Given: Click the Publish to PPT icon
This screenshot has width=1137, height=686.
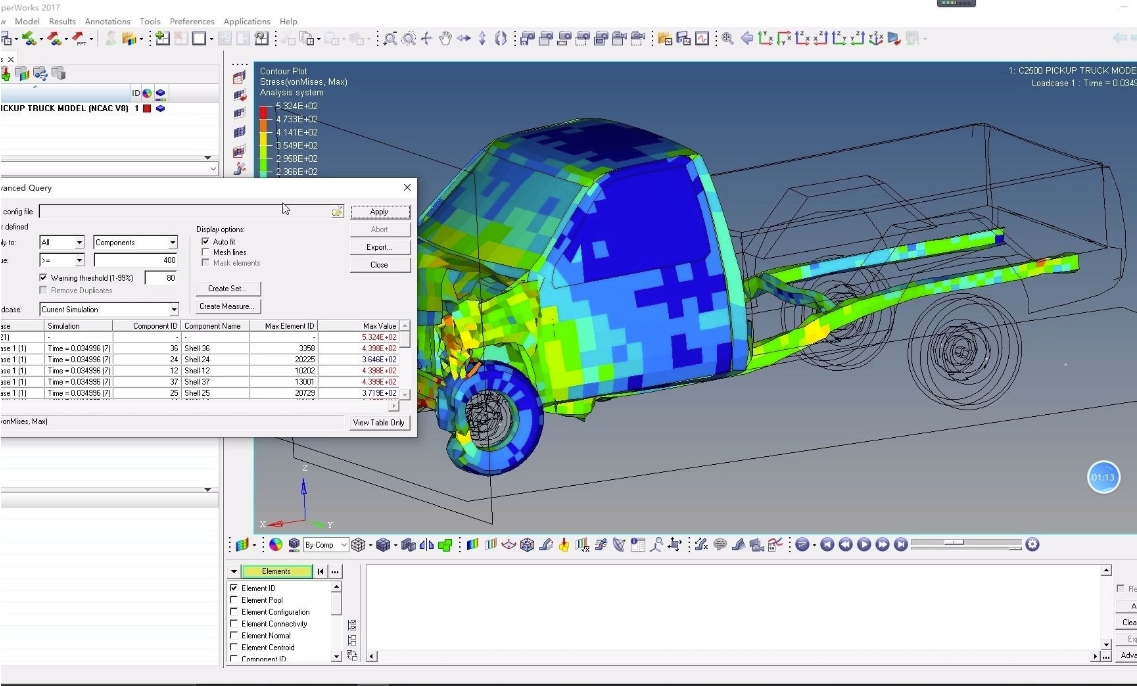Looking at the screenshot, I should (78, 39).
